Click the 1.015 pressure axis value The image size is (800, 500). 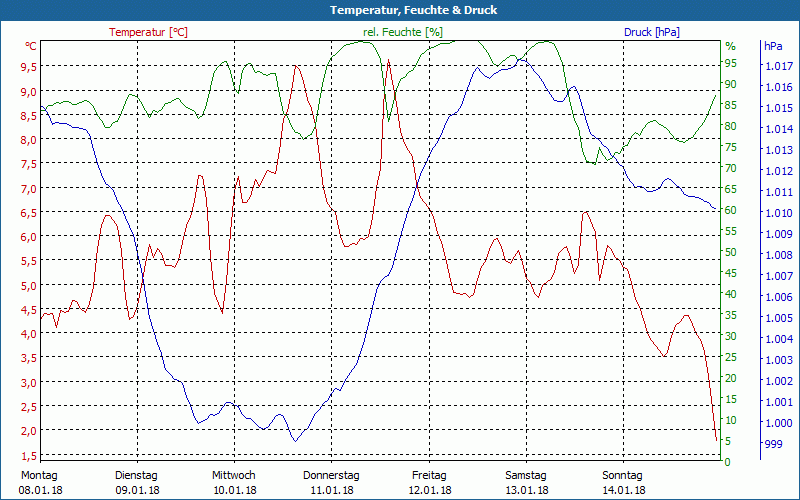(779, 108)
